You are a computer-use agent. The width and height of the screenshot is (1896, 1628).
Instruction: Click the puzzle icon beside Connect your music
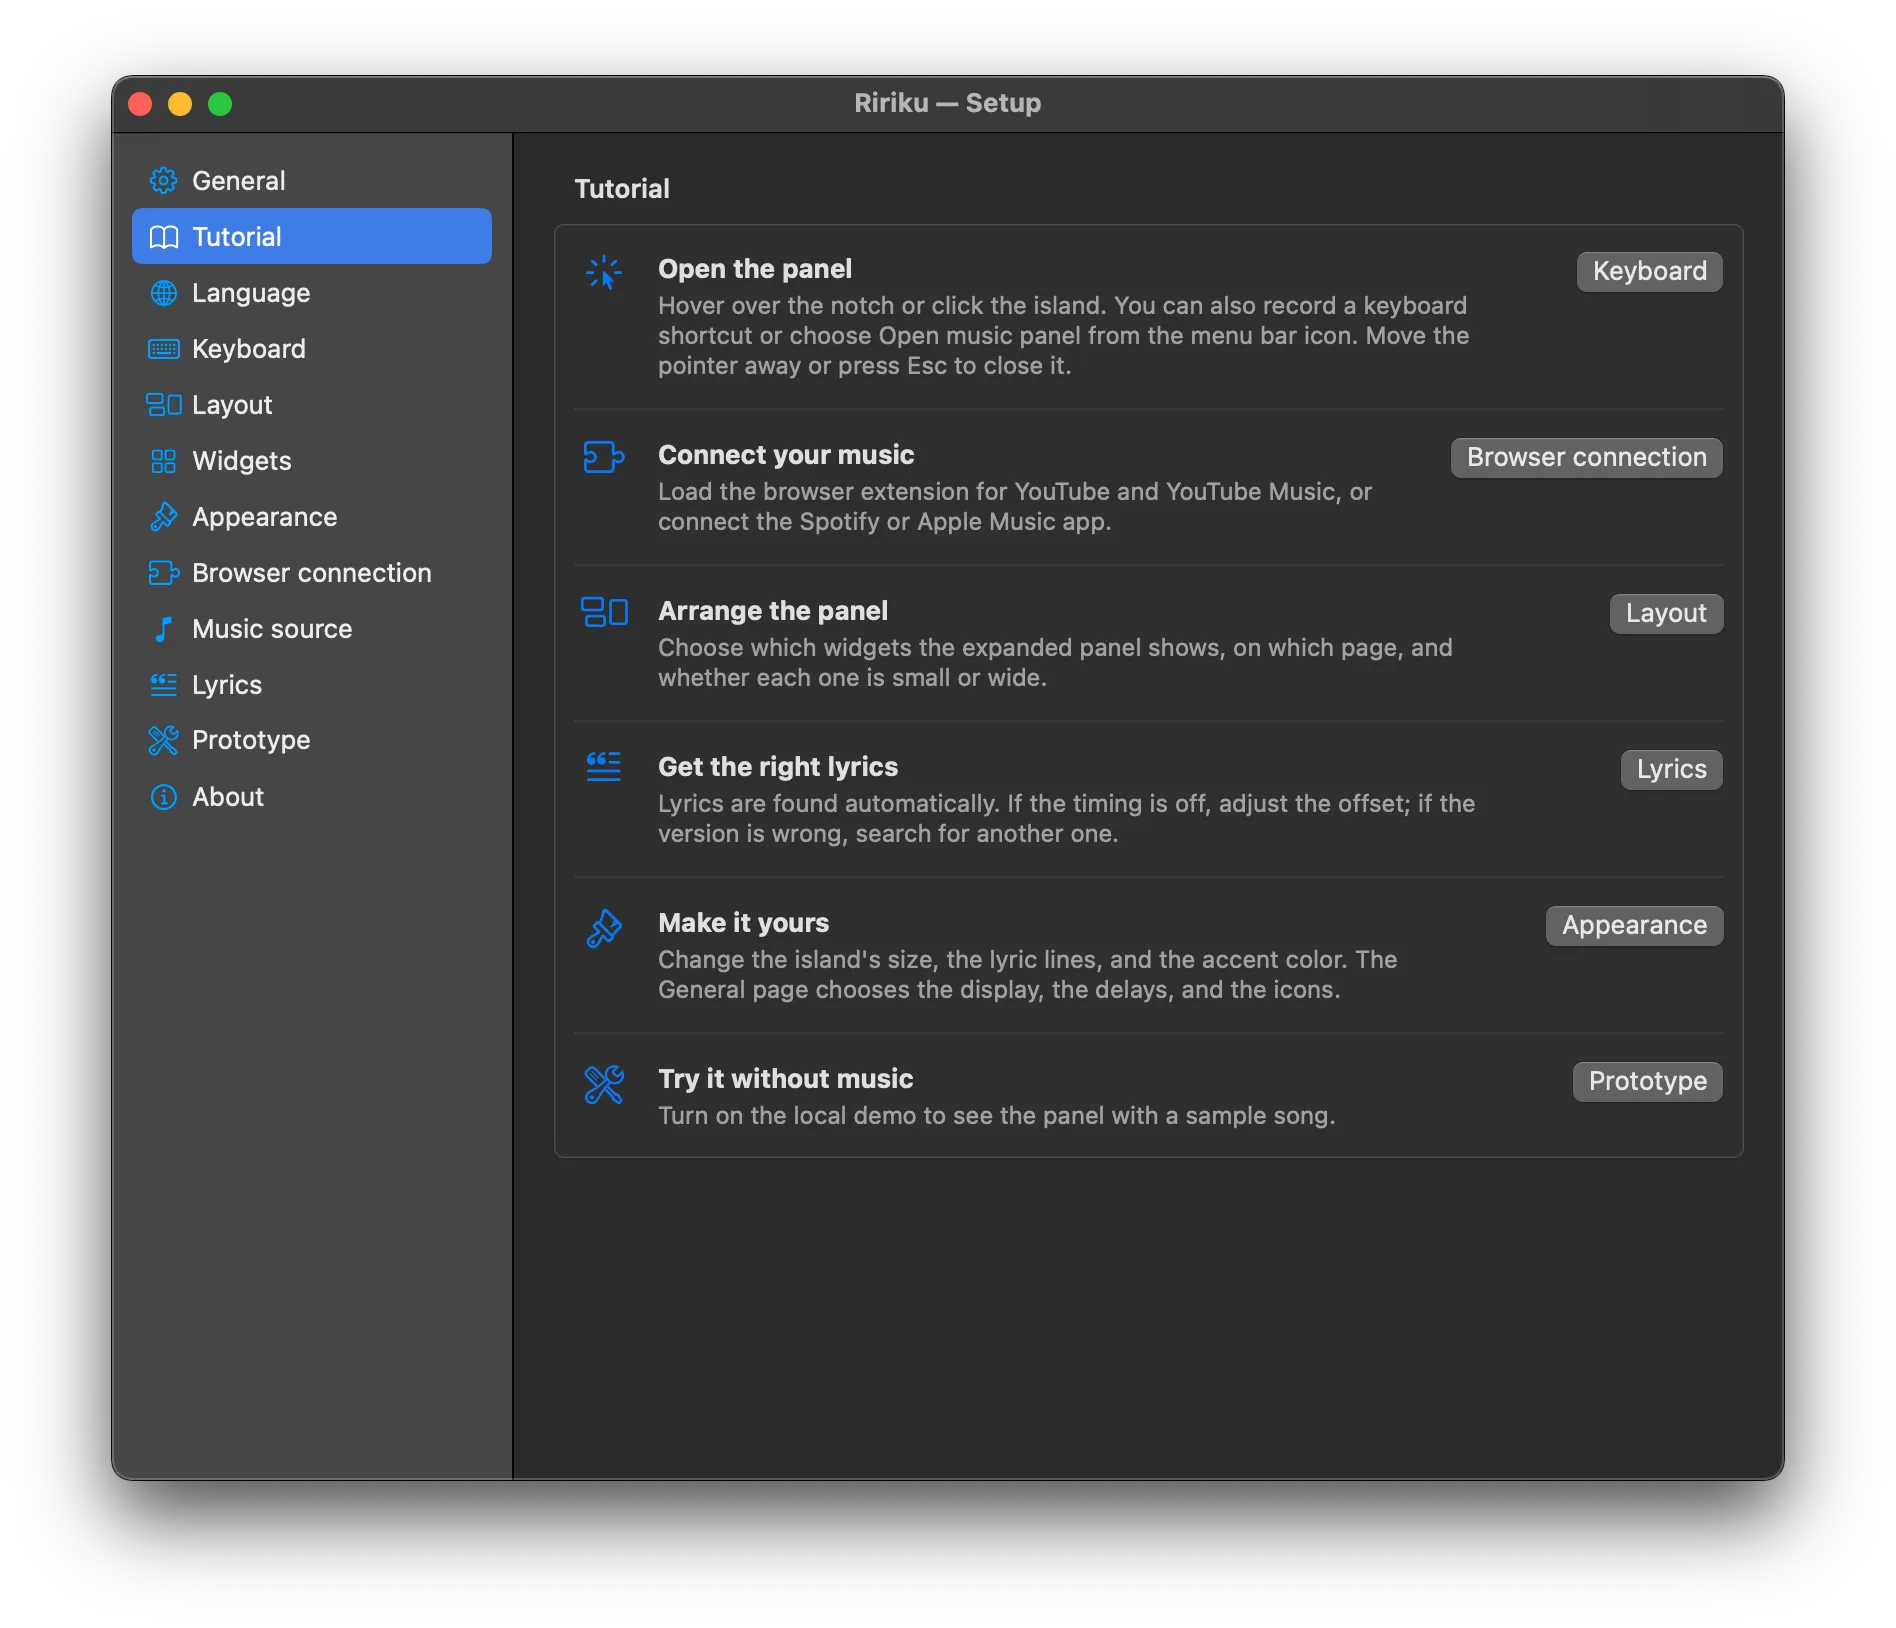click(x=604, y=457)
